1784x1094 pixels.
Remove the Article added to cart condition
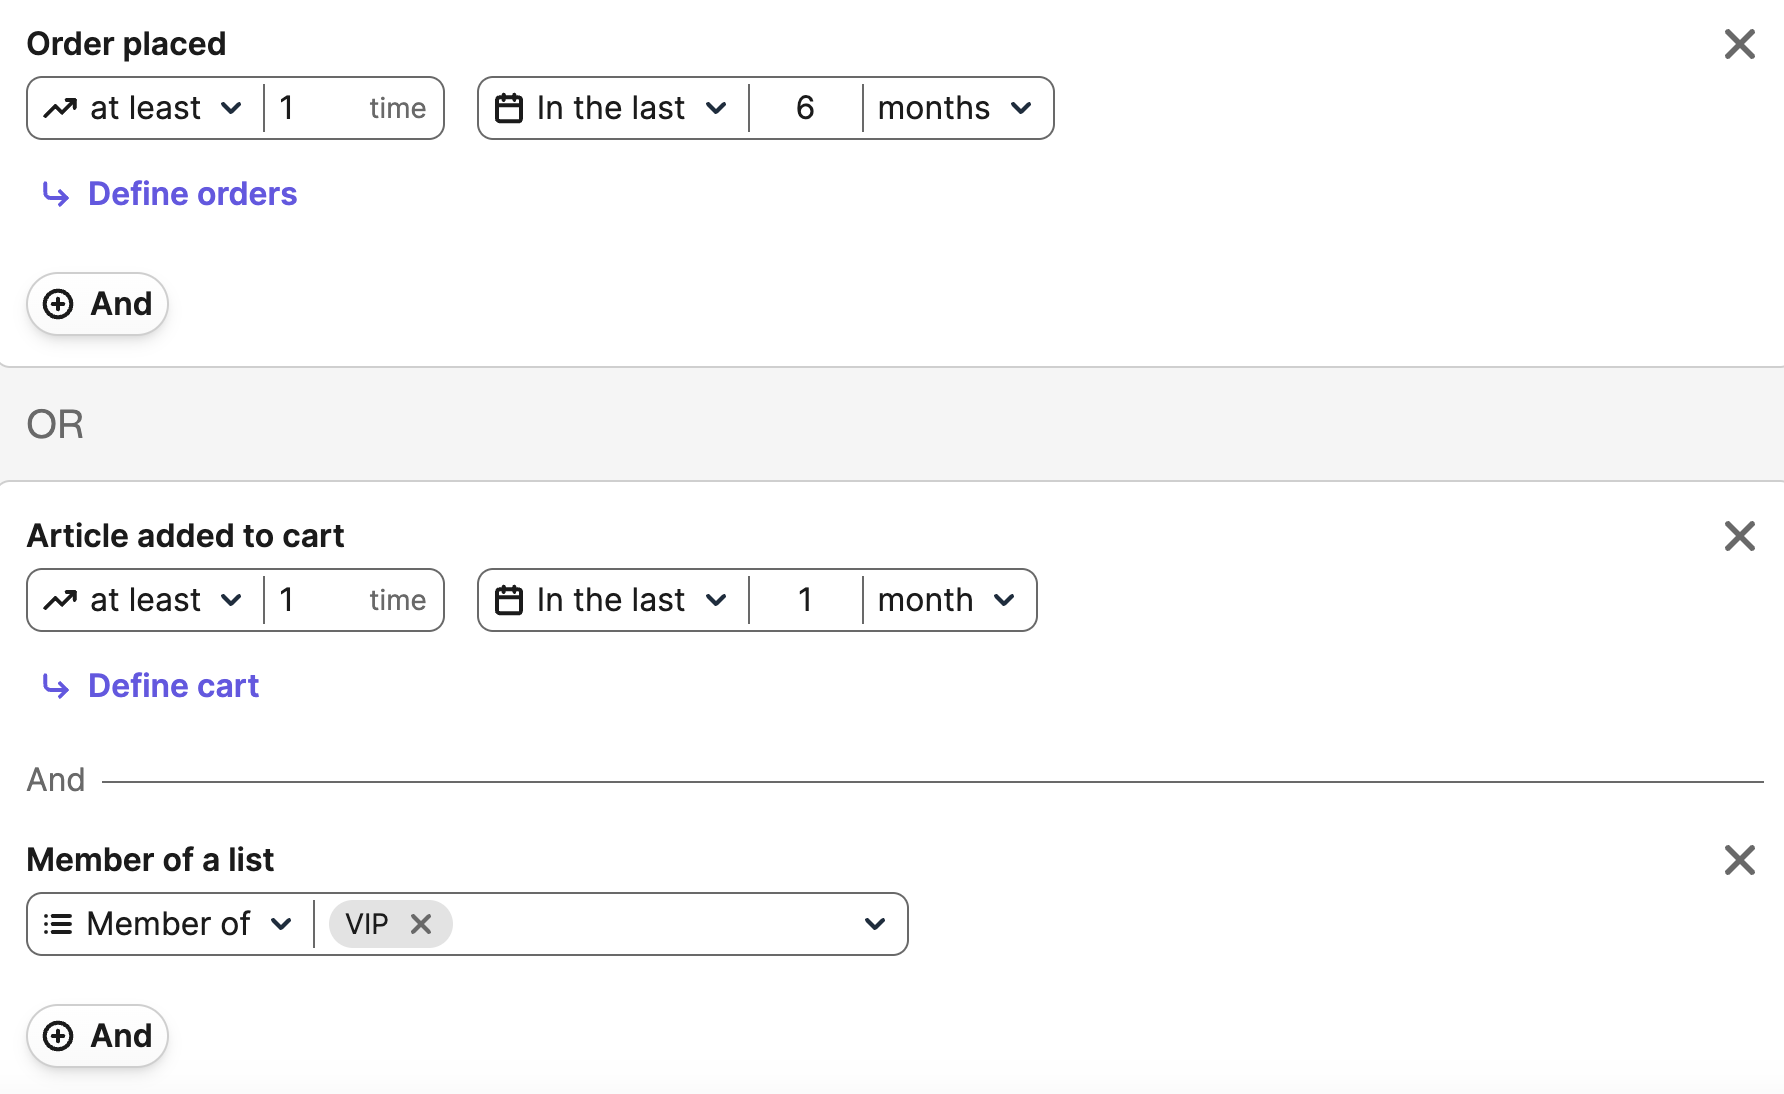click(1739, 536)
